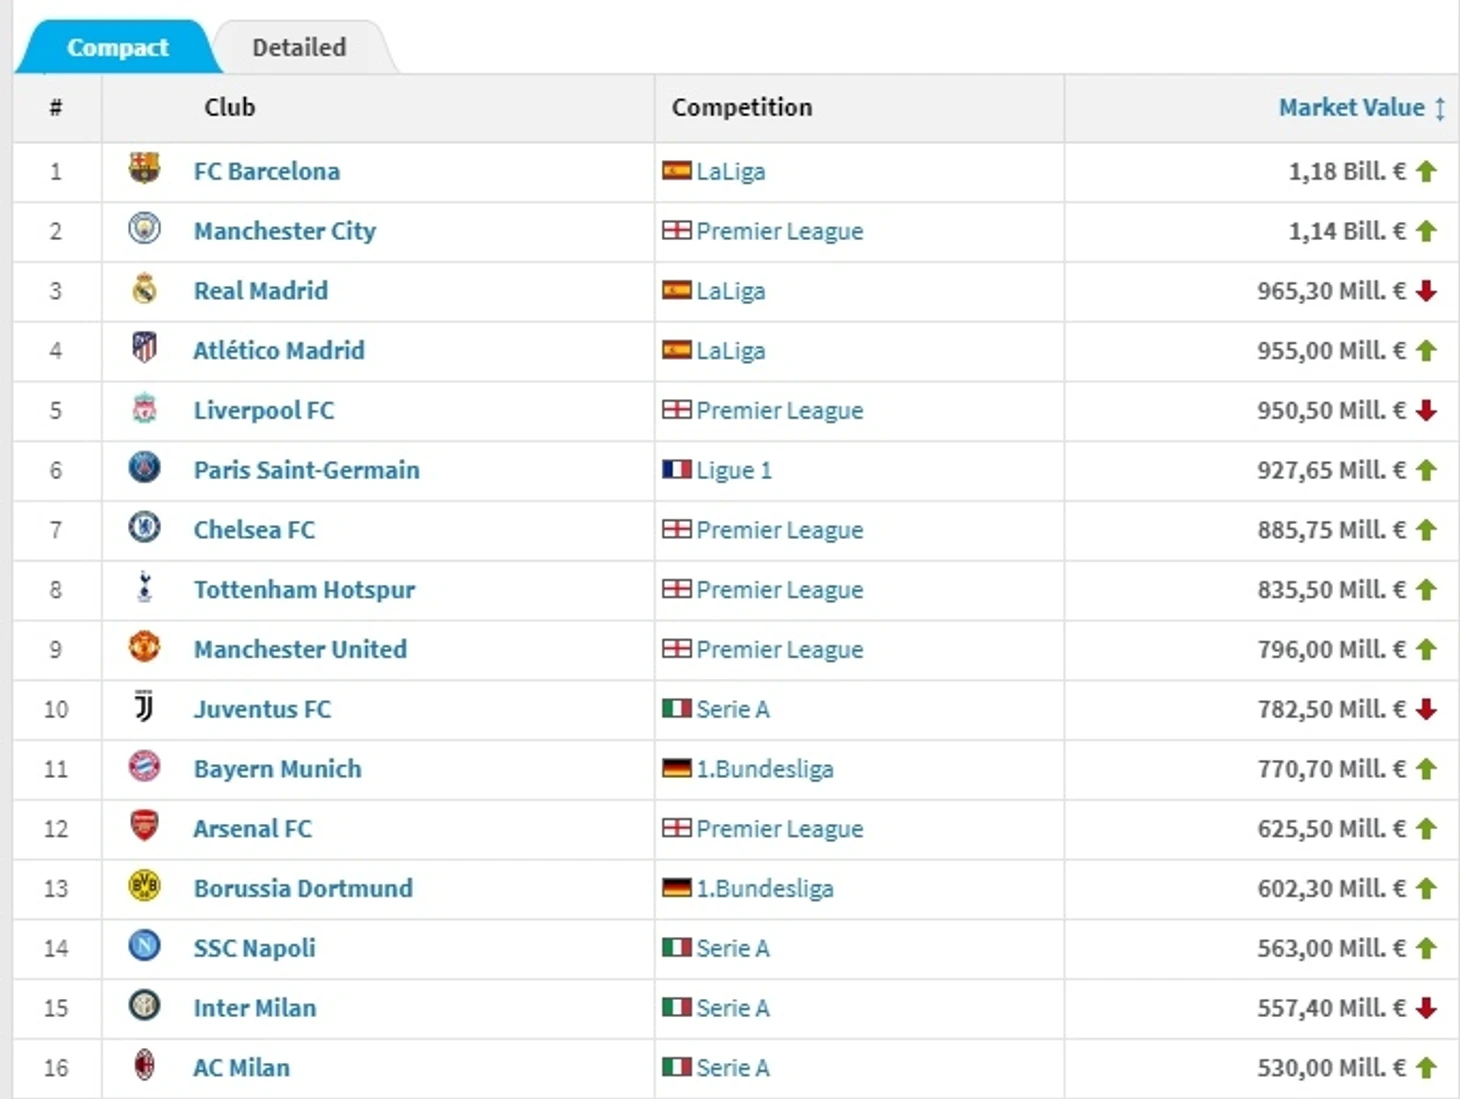This screenshot has height=1099, width=1460.
Task: Open the Liverpool FC club link
Action: [264, 410]
